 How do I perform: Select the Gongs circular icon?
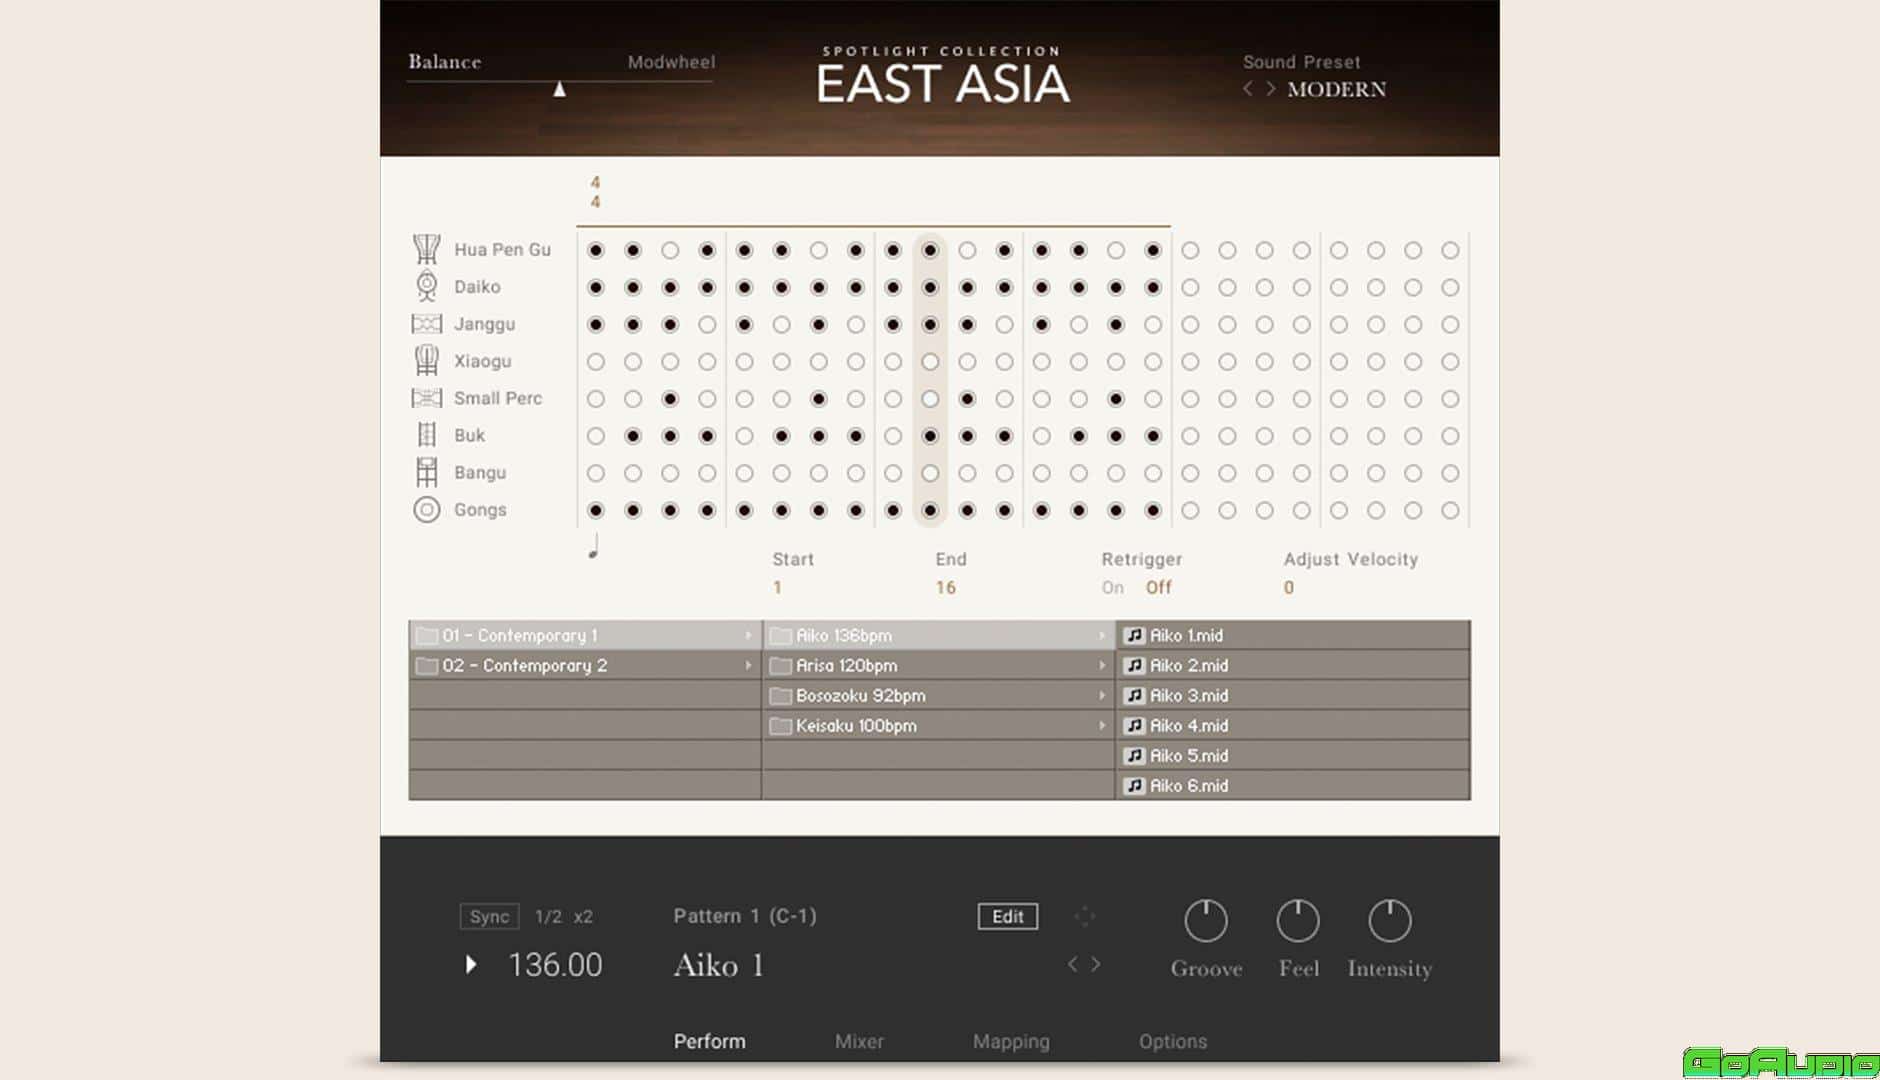426,510
